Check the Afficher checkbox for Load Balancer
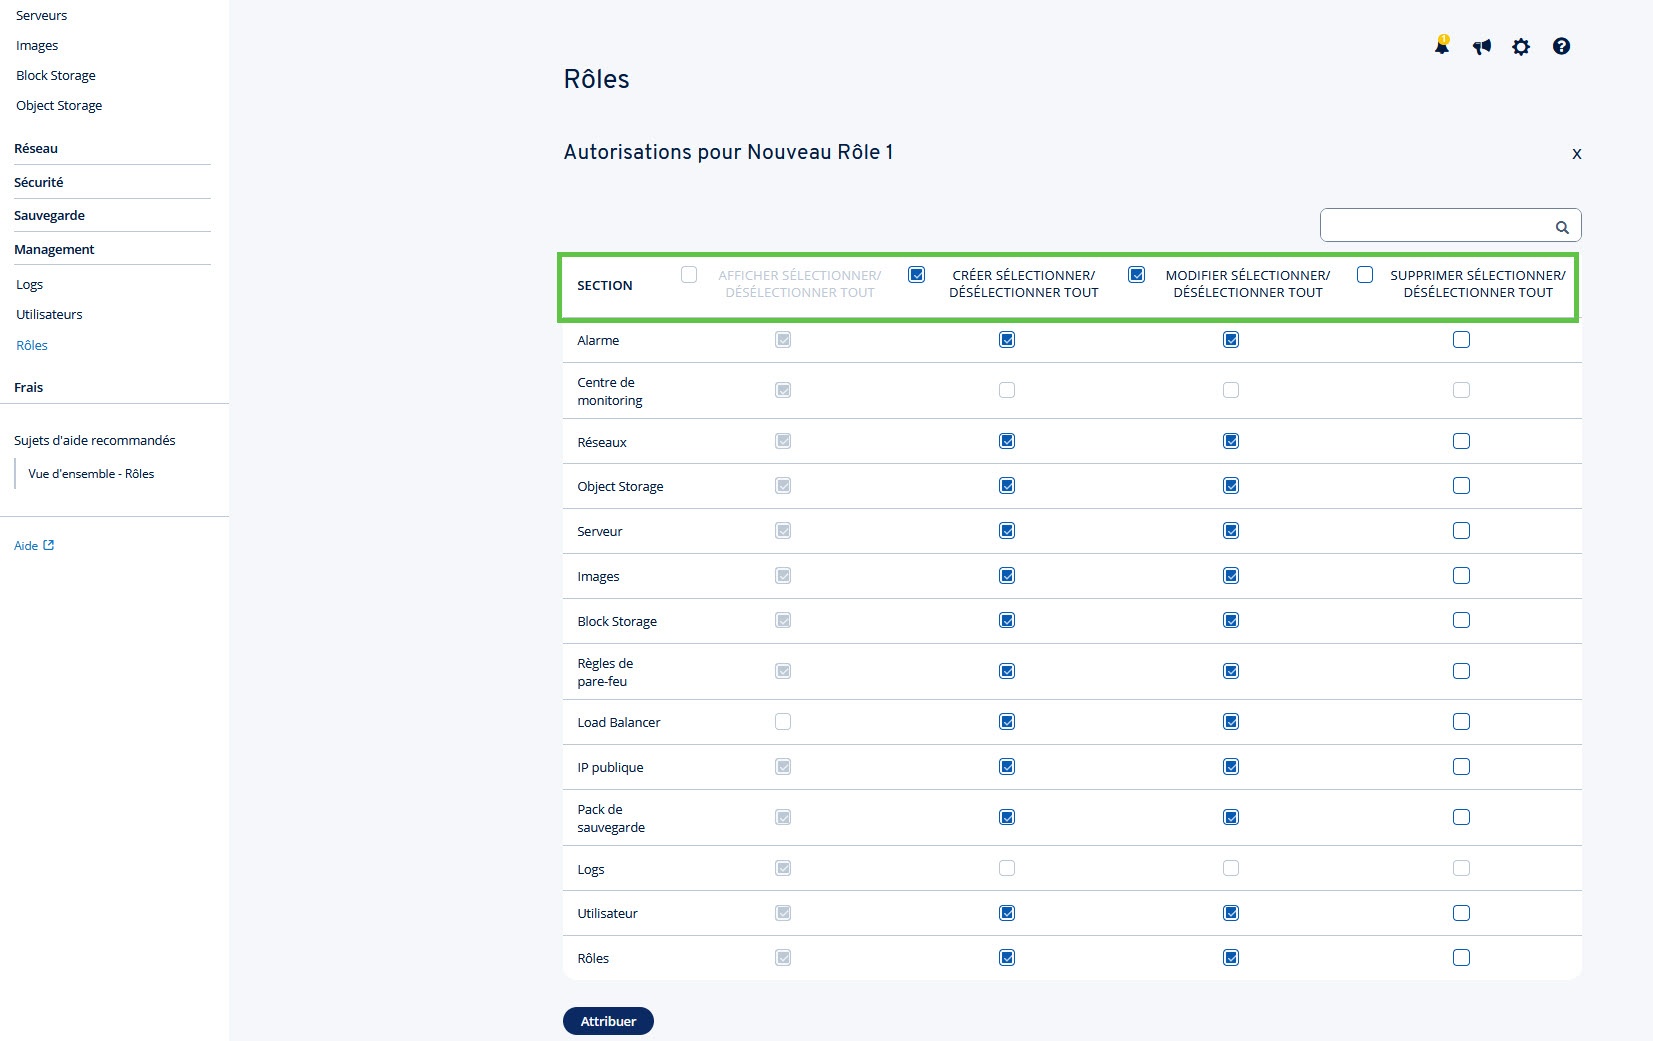1653x1041 pixels. click(783, 722)
